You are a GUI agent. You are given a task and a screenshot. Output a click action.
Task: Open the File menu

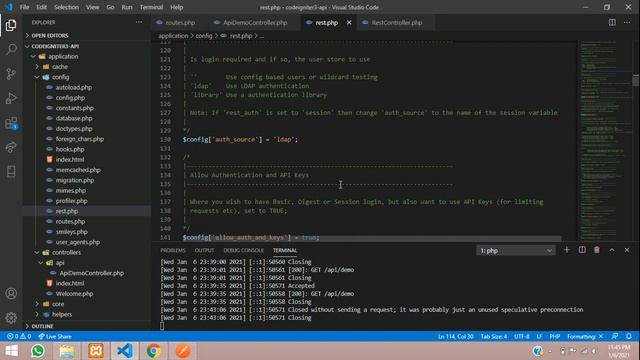tap(24, 7)
